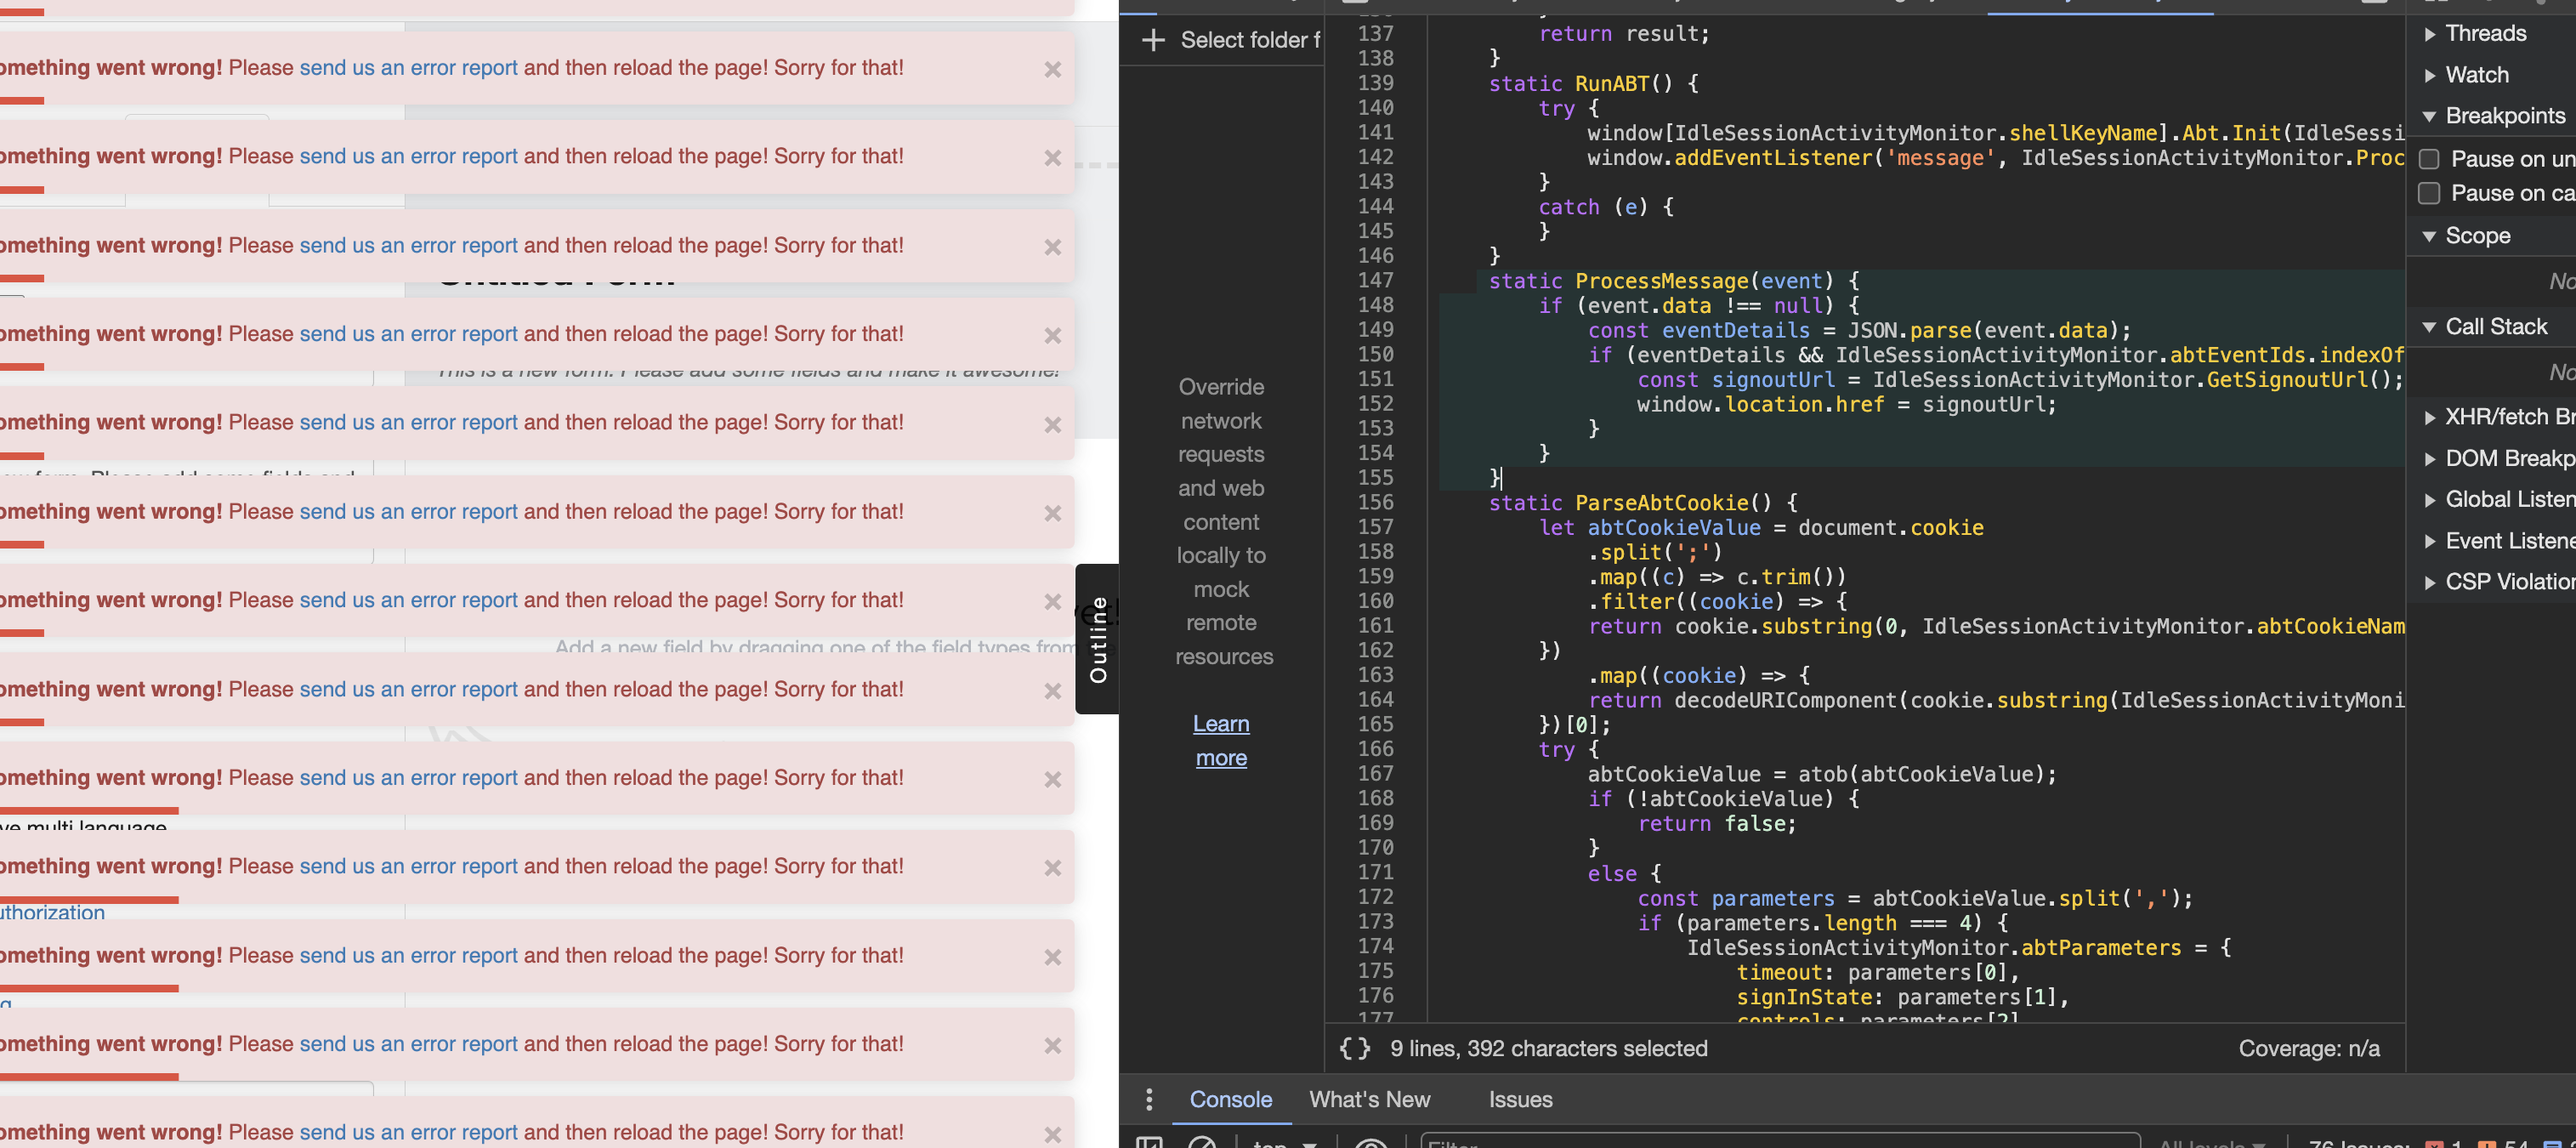
Task: Click send us an error report link
Action: click(x=408, y=68)
